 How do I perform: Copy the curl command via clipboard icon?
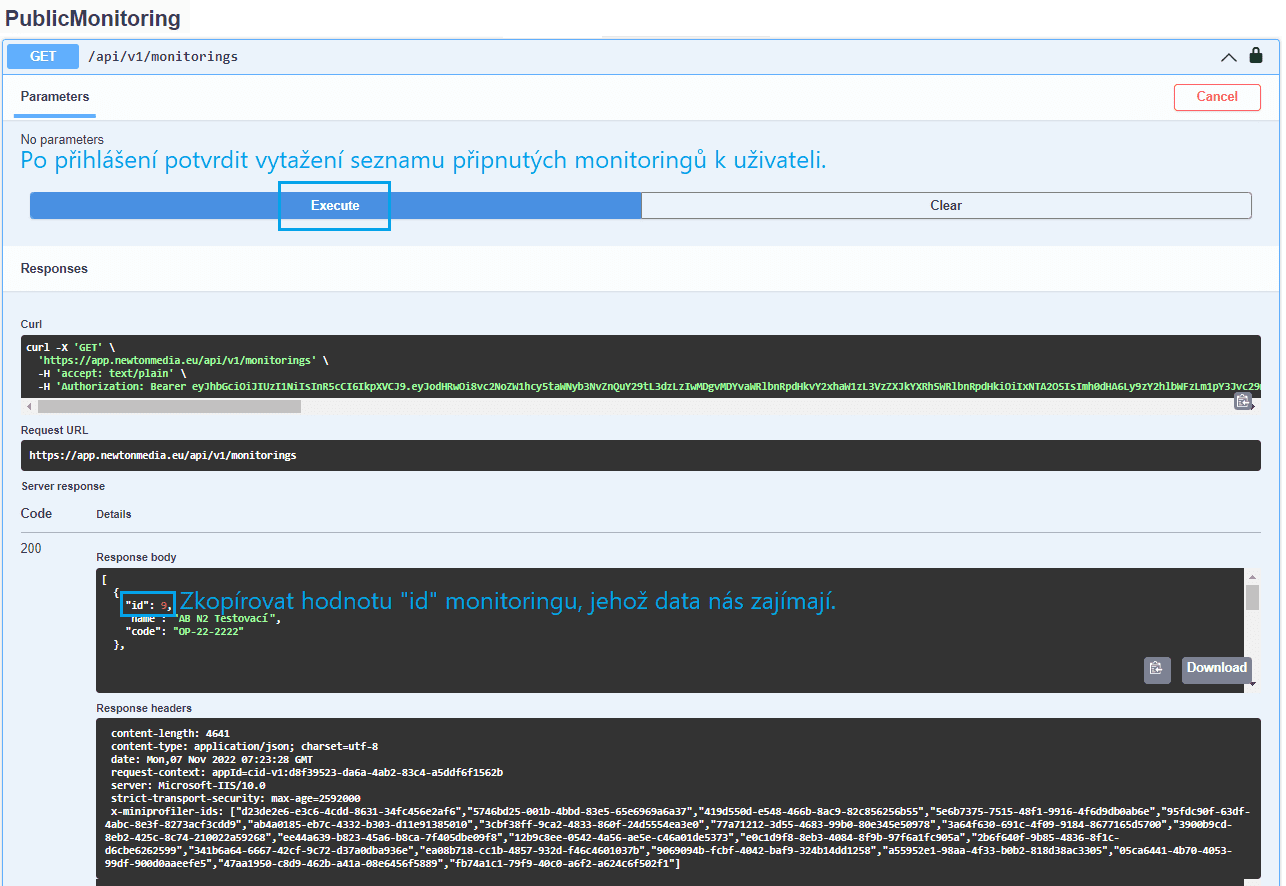1242,401
